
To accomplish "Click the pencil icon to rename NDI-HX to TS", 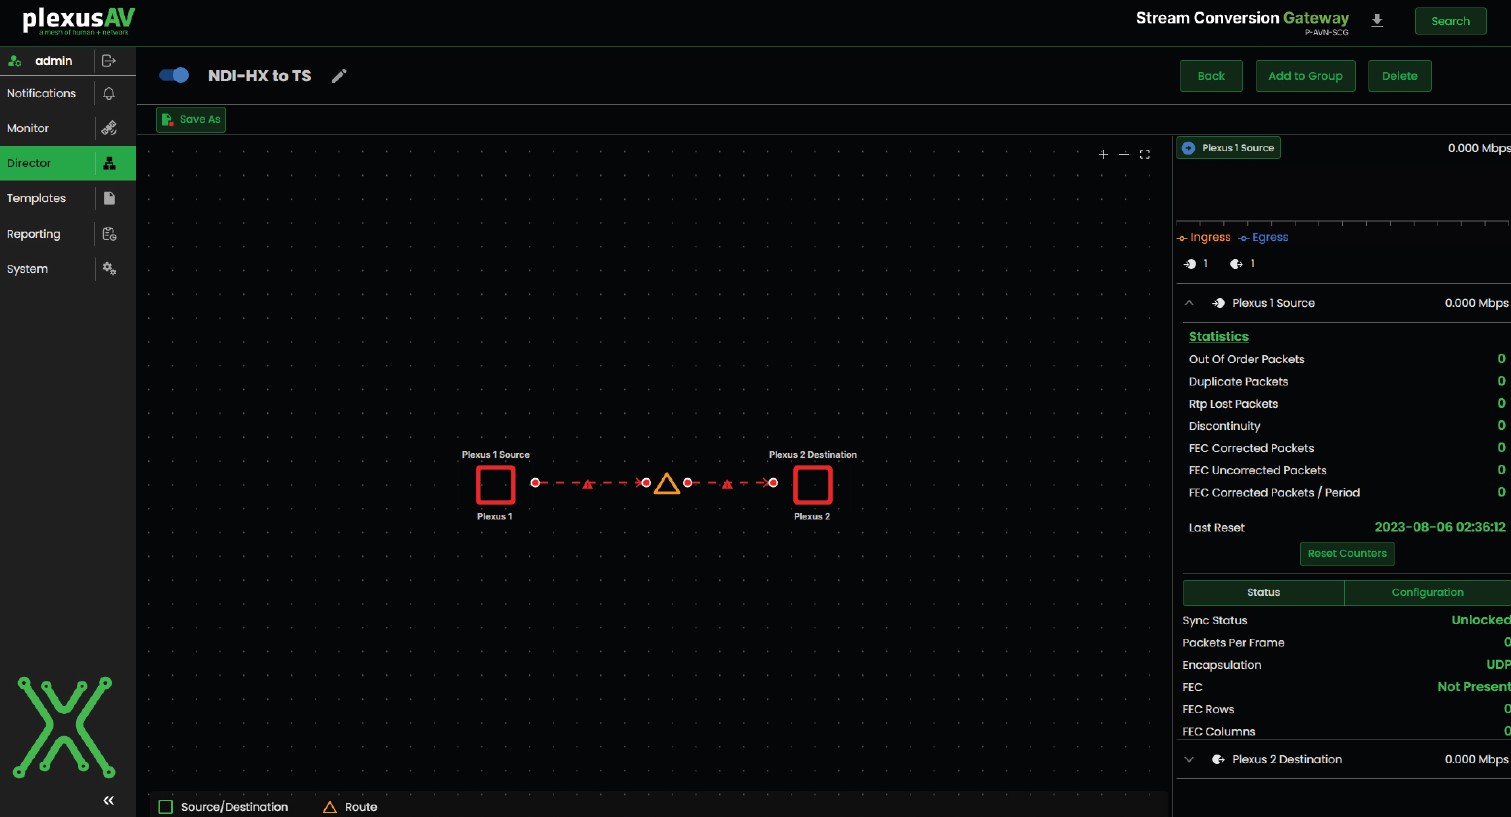I will click(x=339, y=76).
